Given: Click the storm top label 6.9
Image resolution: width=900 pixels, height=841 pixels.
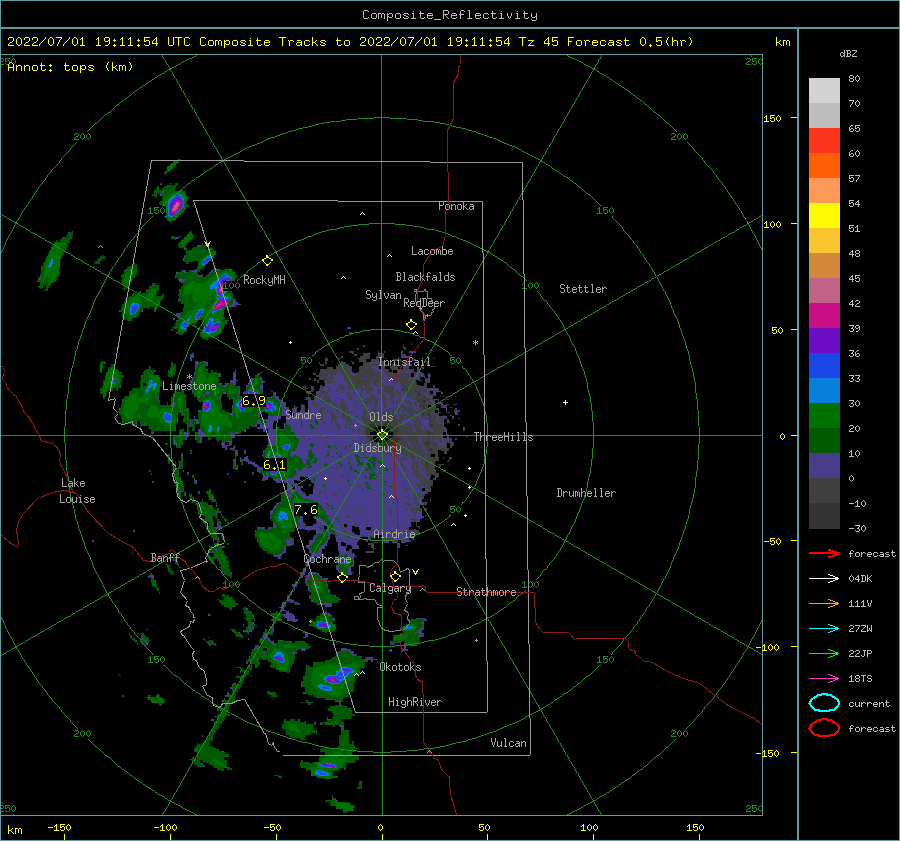Looking at the screenshot, I should point(254,401).
